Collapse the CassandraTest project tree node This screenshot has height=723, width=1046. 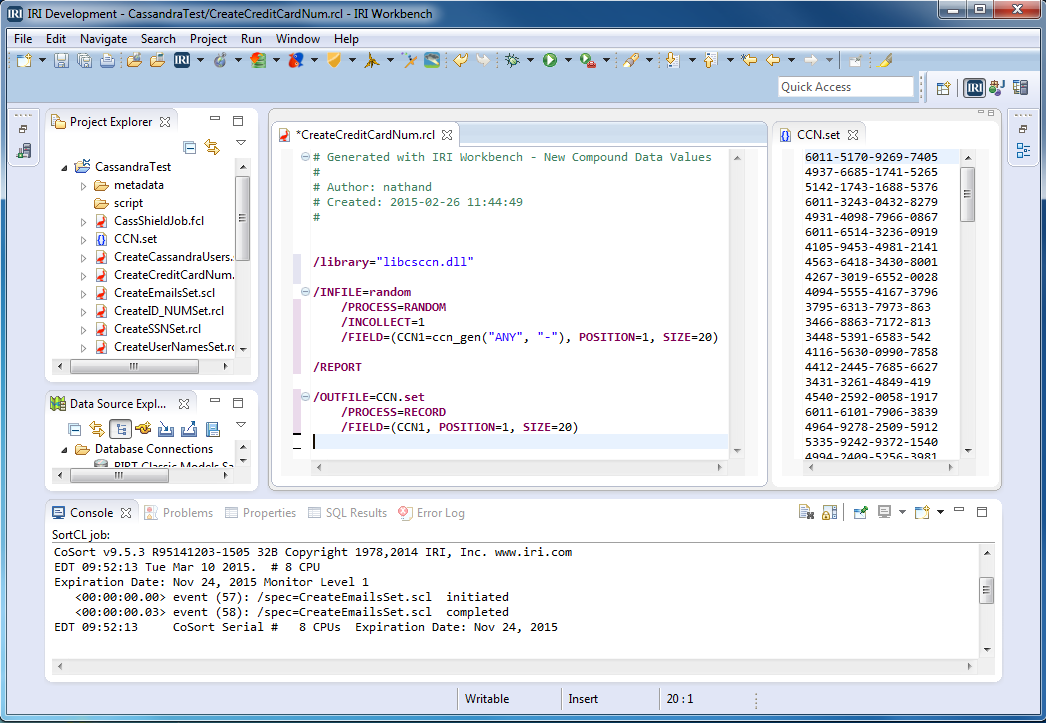point(65,167)
